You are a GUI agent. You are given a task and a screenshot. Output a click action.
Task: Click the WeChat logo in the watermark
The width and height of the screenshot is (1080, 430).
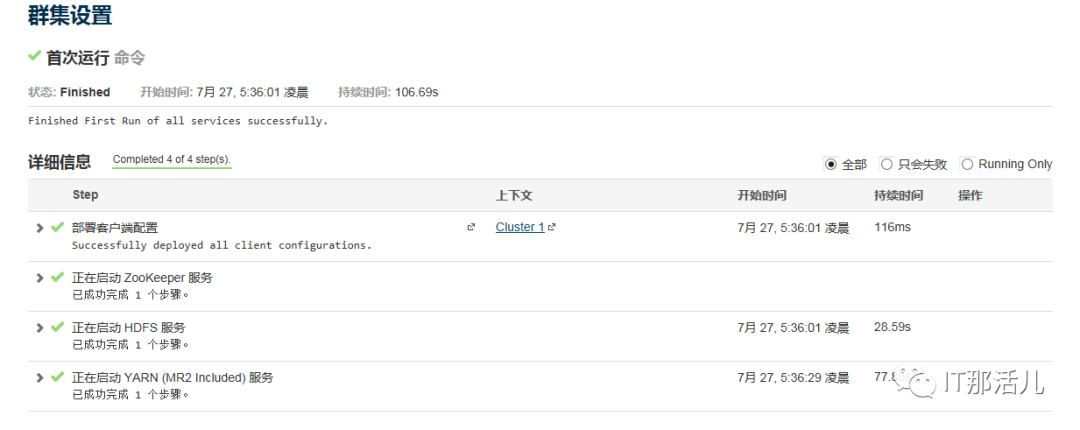click(913, 381)
